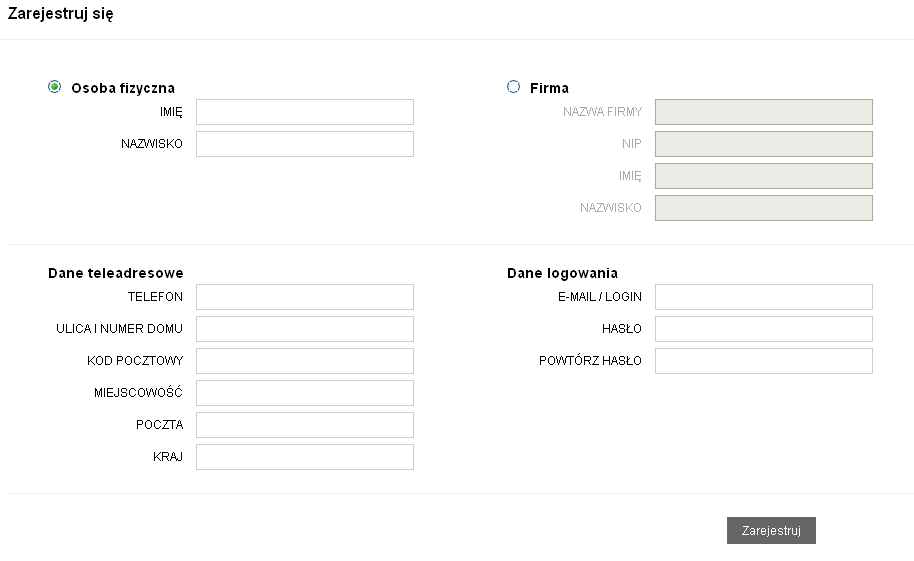Focus the TELEFON input field
914x561 pixels.
(305, 297)
